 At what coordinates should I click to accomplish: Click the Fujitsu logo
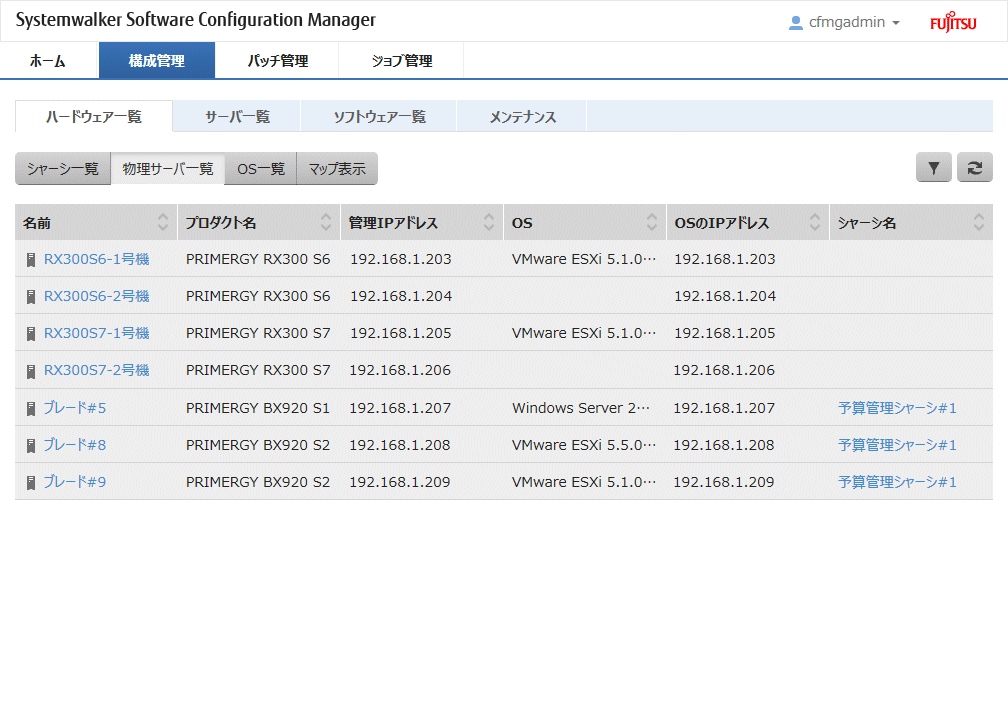click(x=953, y=23)
